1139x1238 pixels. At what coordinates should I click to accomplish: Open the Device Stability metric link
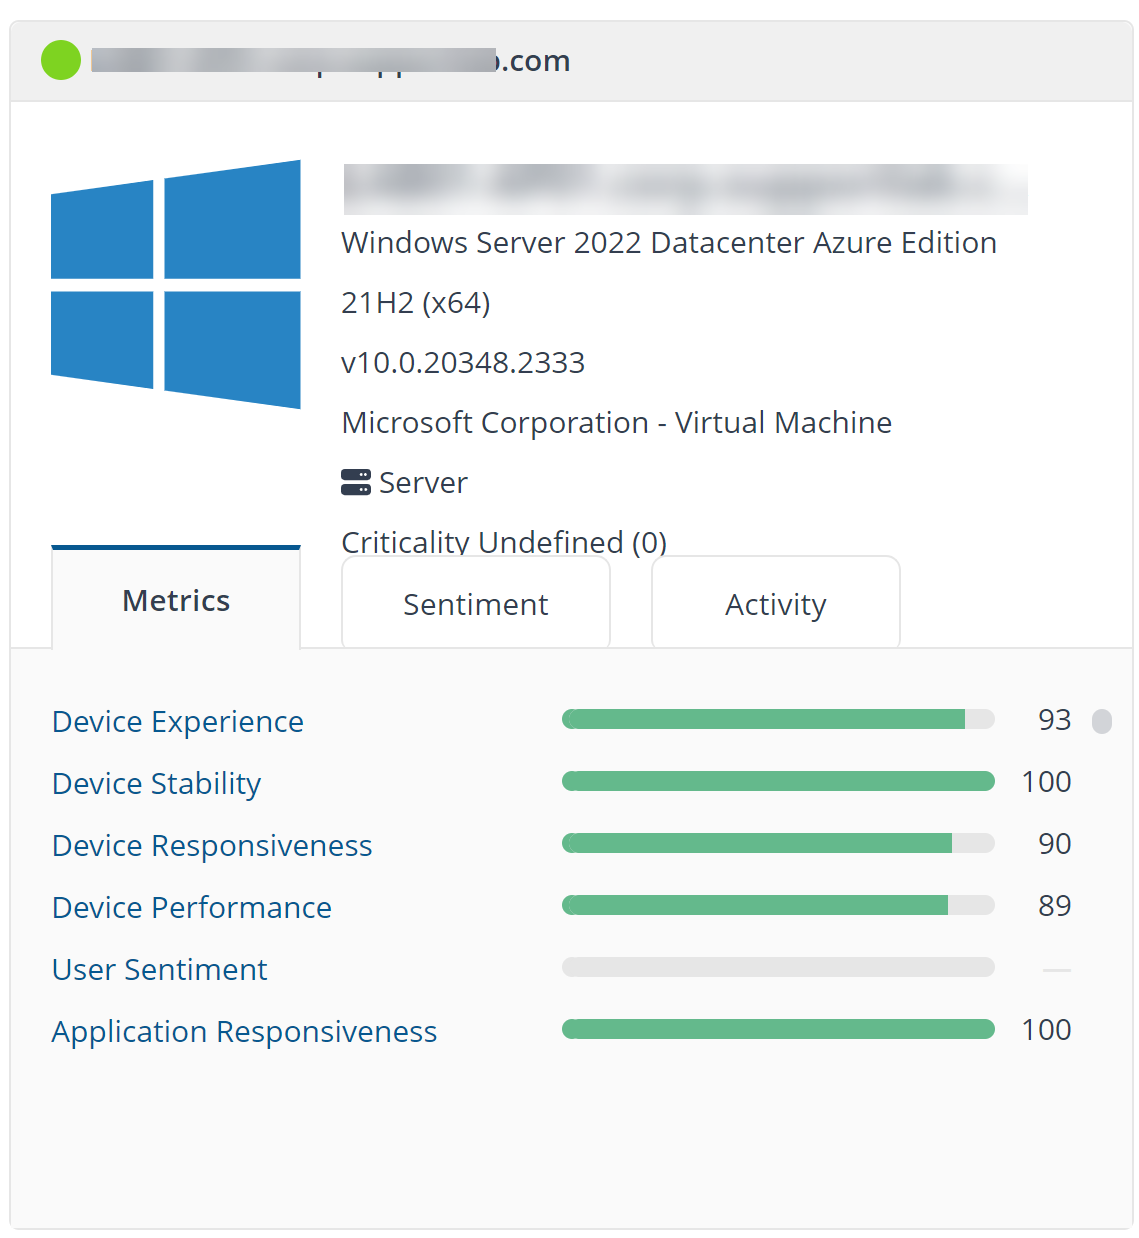pos(157,784)
